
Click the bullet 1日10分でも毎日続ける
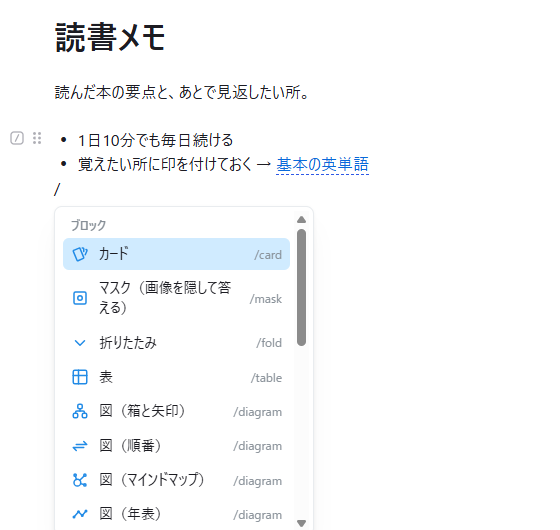[155, 140]
